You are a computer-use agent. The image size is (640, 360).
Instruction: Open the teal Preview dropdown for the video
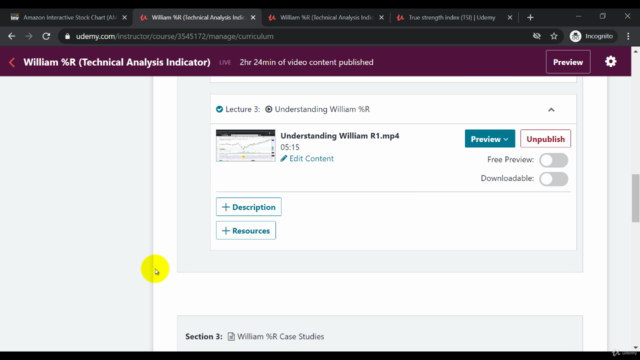tap(490, 139)
